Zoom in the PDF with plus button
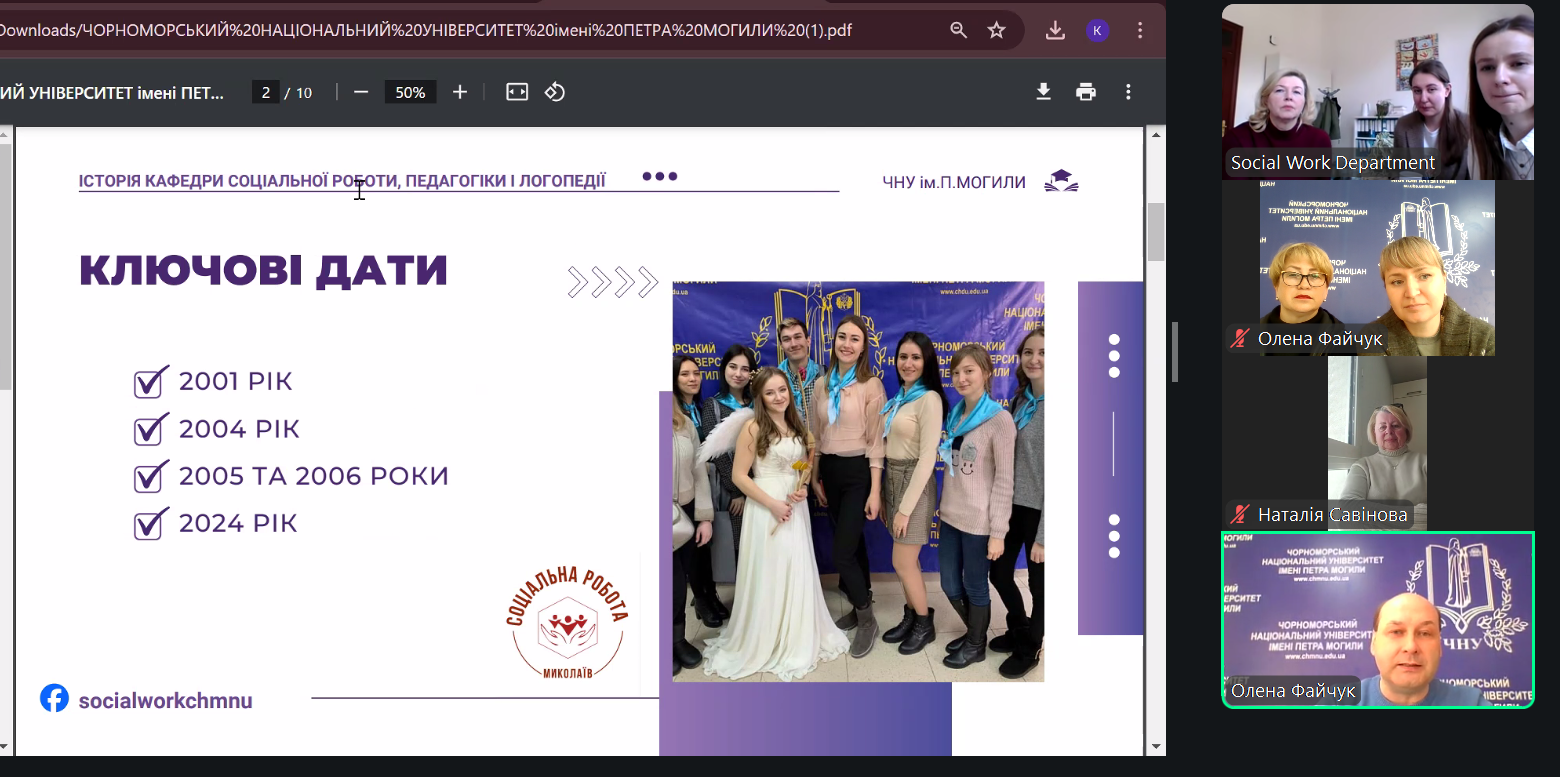This screenshot has width=1560, height=777. click(x=460, y=92)
